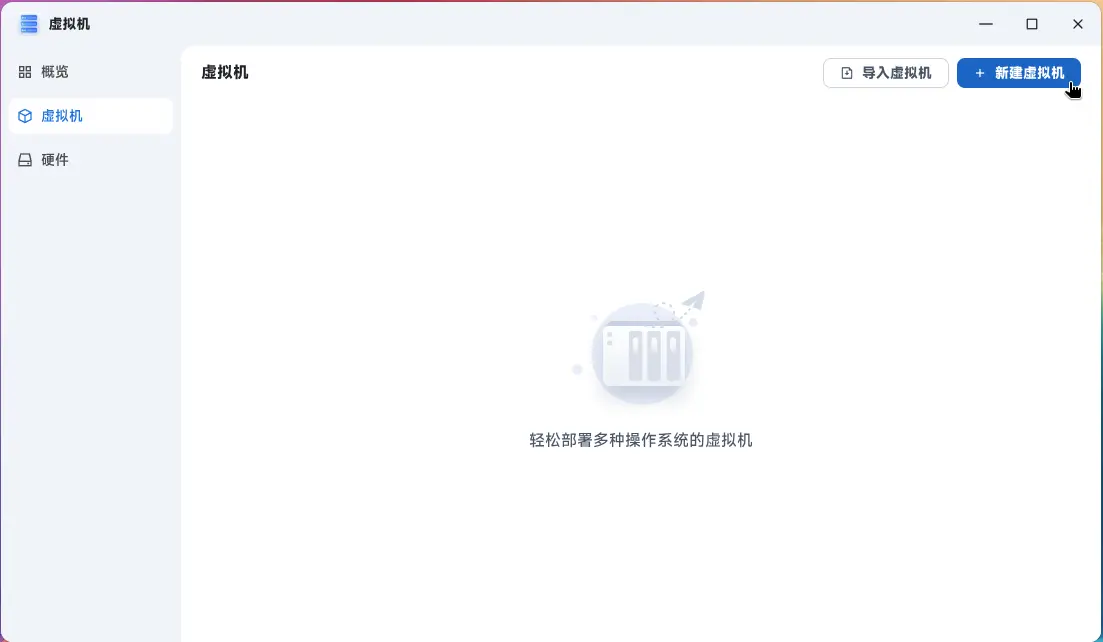
Task: Click the plus icon in 新建虚拟机 button
Action: click(979, 73)
